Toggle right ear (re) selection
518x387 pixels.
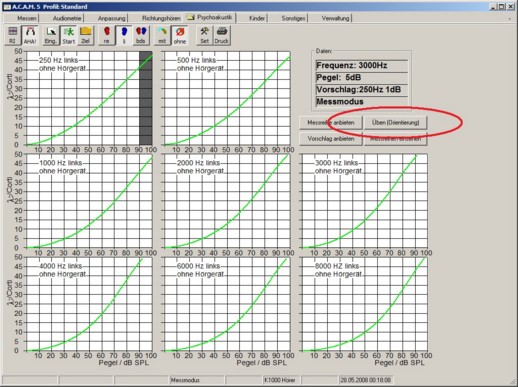point(106,35)
